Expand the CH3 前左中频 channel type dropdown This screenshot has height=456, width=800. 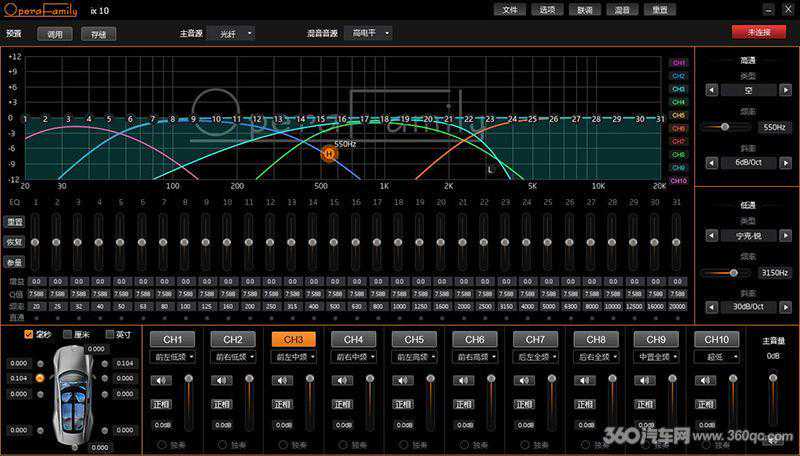[x=293, y=356]
